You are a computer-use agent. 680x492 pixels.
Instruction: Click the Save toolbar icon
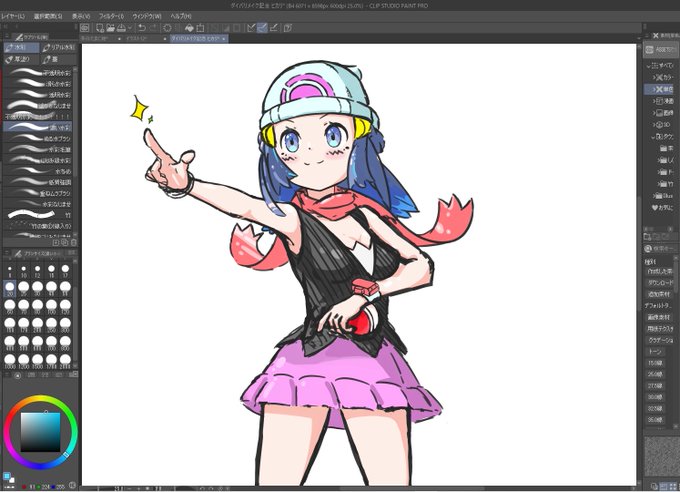pos(121,28)
